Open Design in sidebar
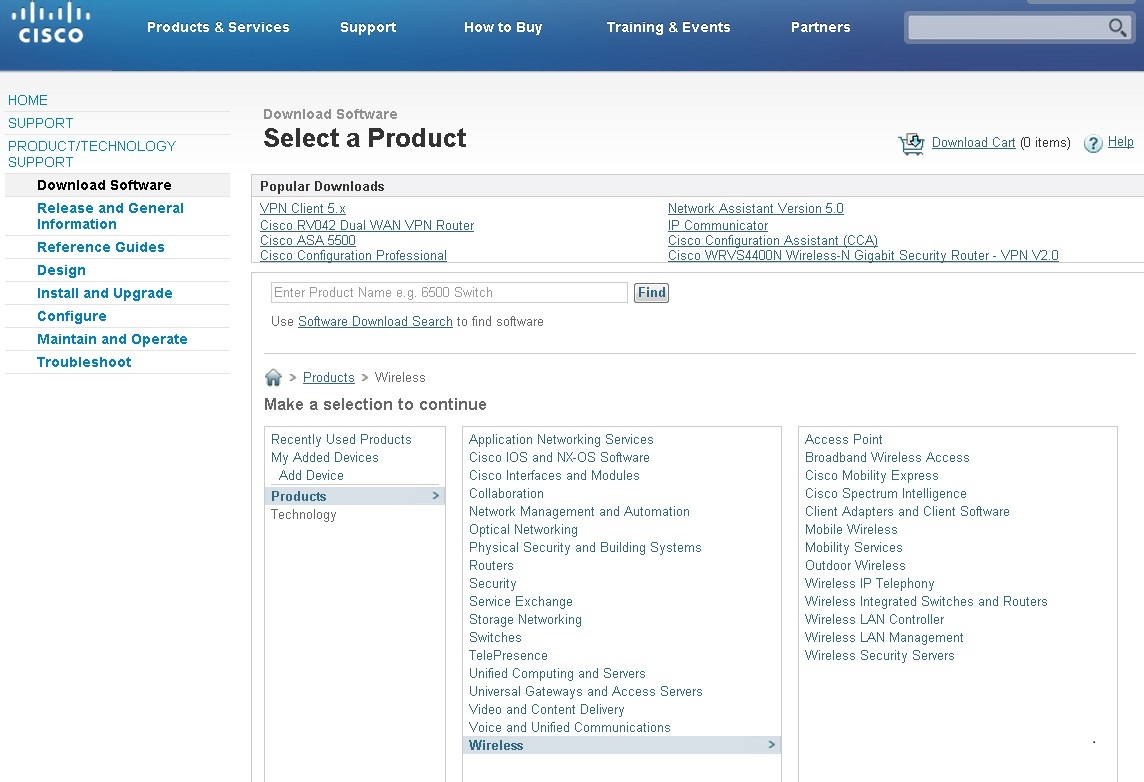The image size is (1144, 782). tap(61, 270)
